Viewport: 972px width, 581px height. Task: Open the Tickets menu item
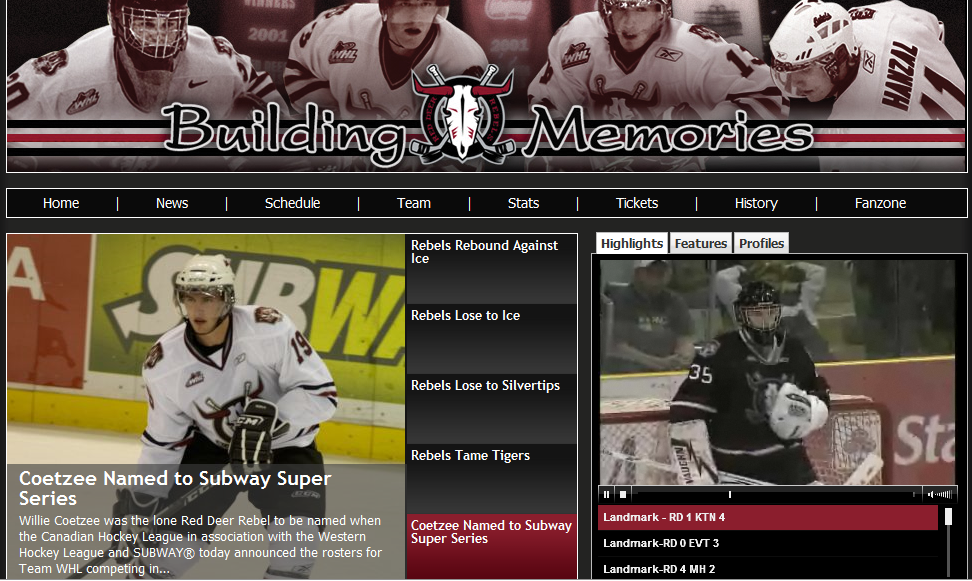point(637,203)
